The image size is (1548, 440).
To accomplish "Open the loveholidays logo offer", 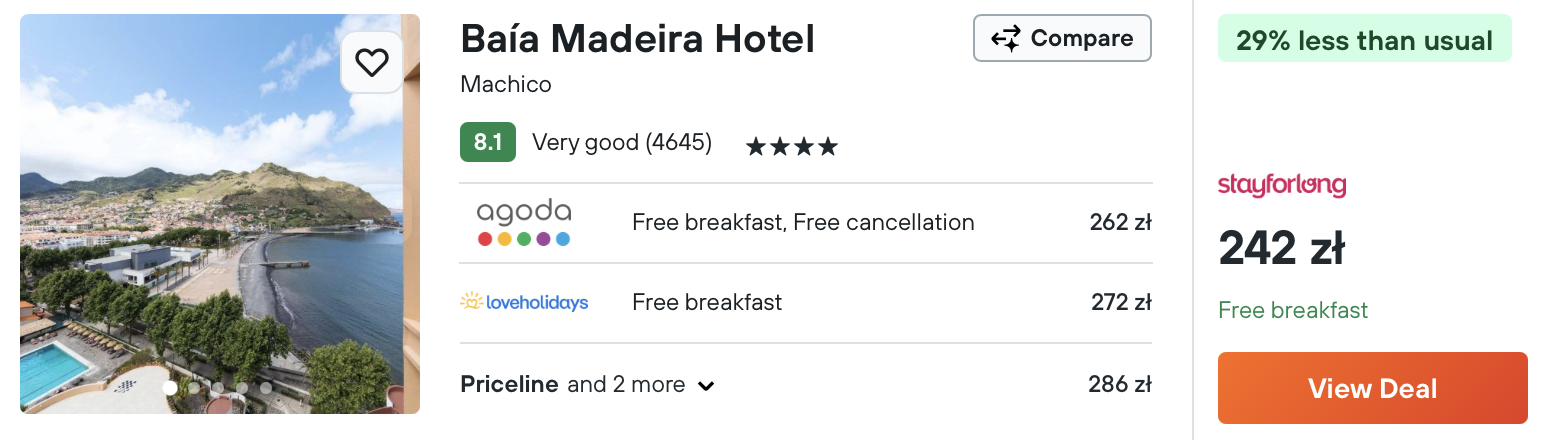I will click(524, 302).
